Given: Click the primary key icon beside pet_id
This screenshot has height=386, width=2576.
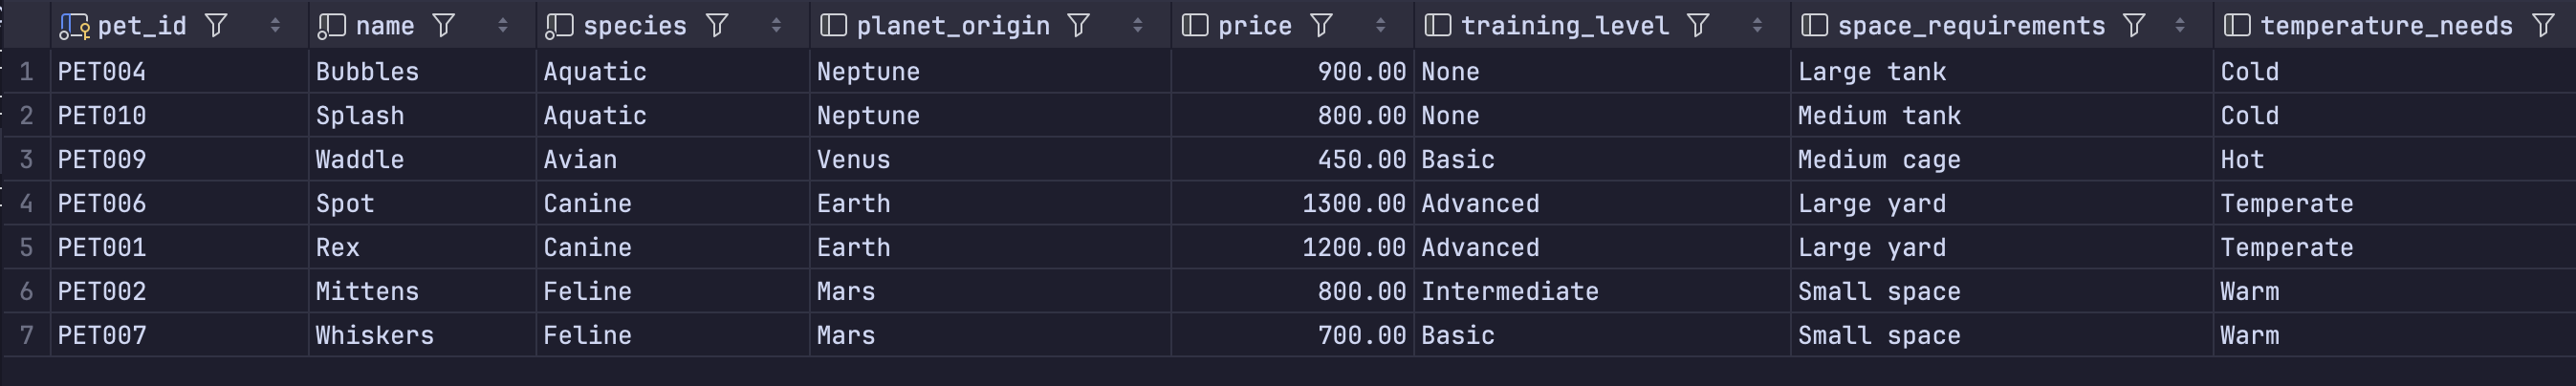Looking at the screenshot, I should pos(74,27).
